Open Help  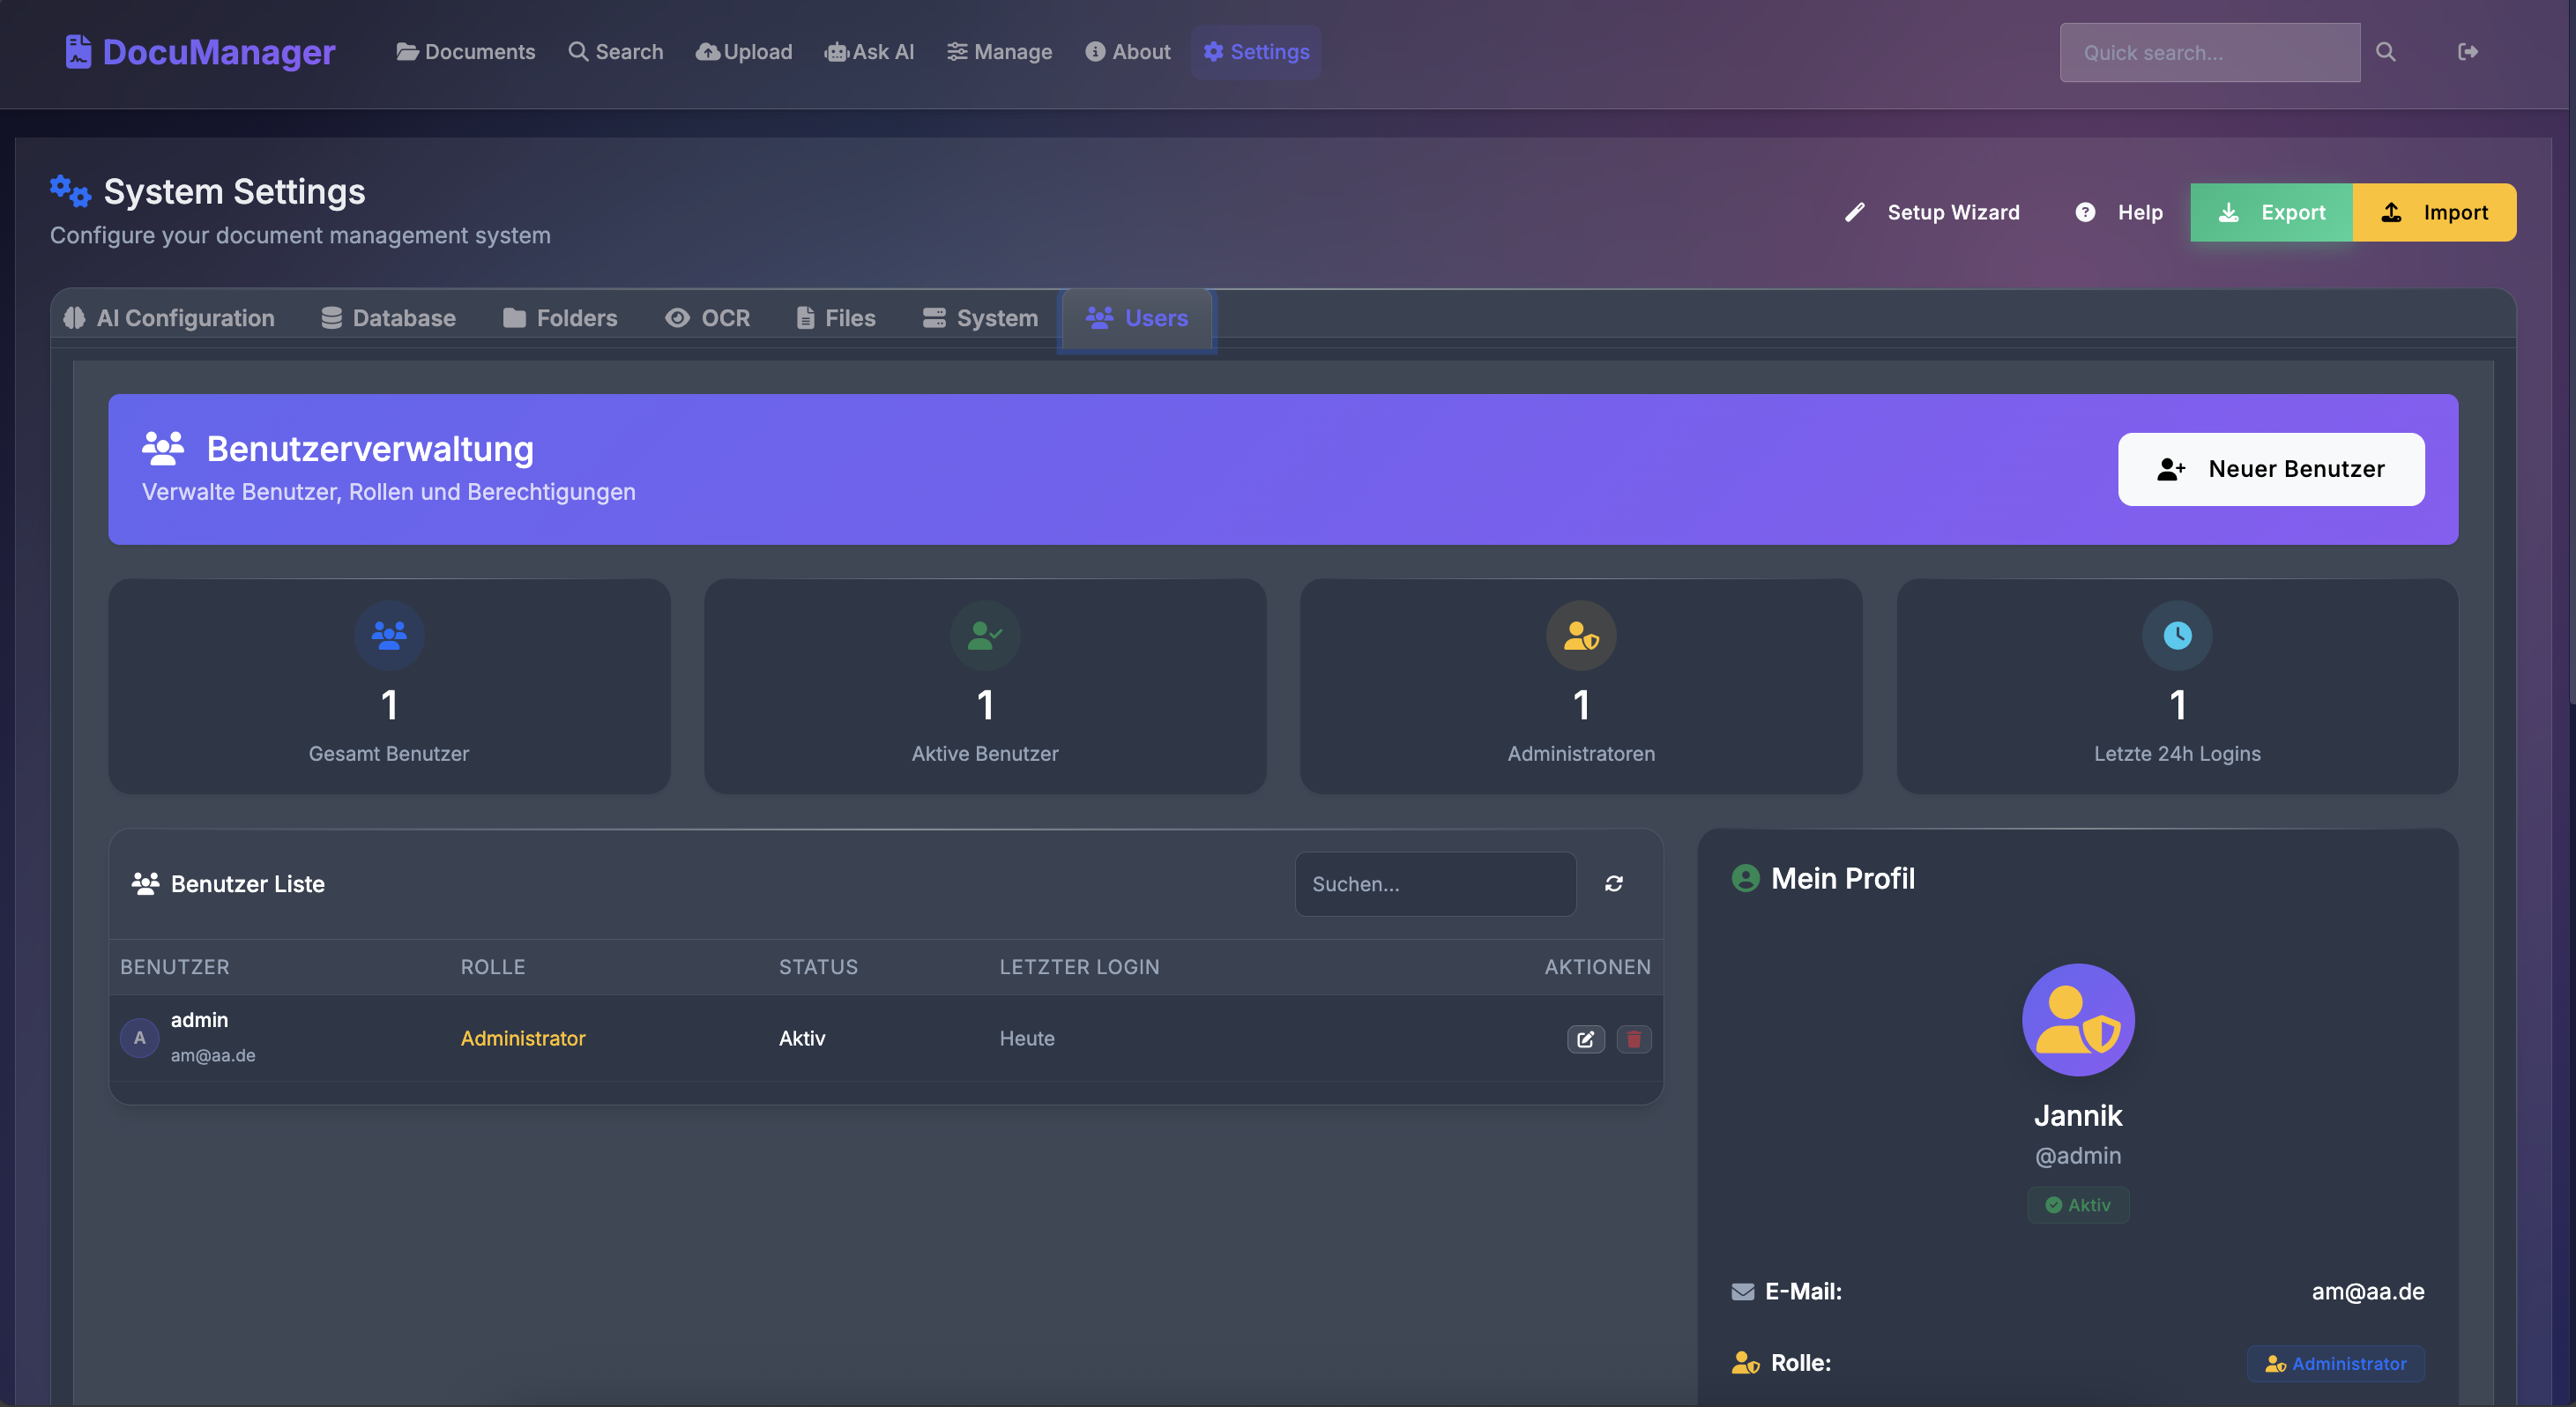[x=2120, y=212]
